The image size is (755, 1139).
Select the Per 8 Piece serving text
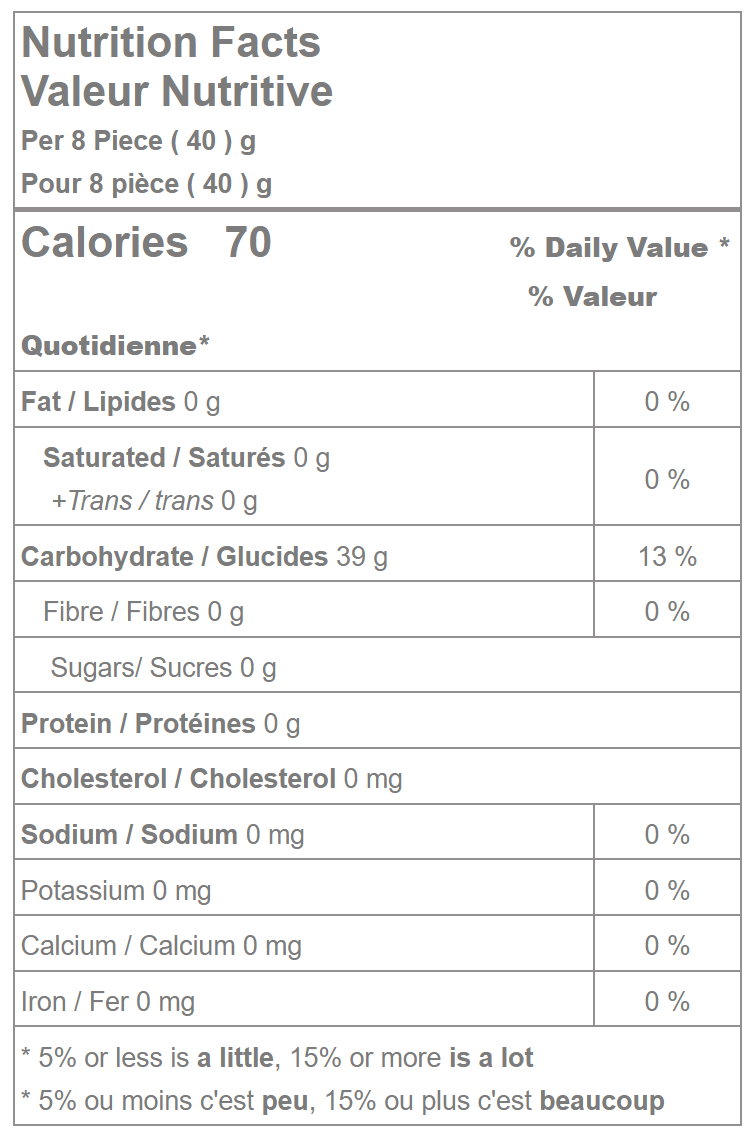(x=138, y=141)
